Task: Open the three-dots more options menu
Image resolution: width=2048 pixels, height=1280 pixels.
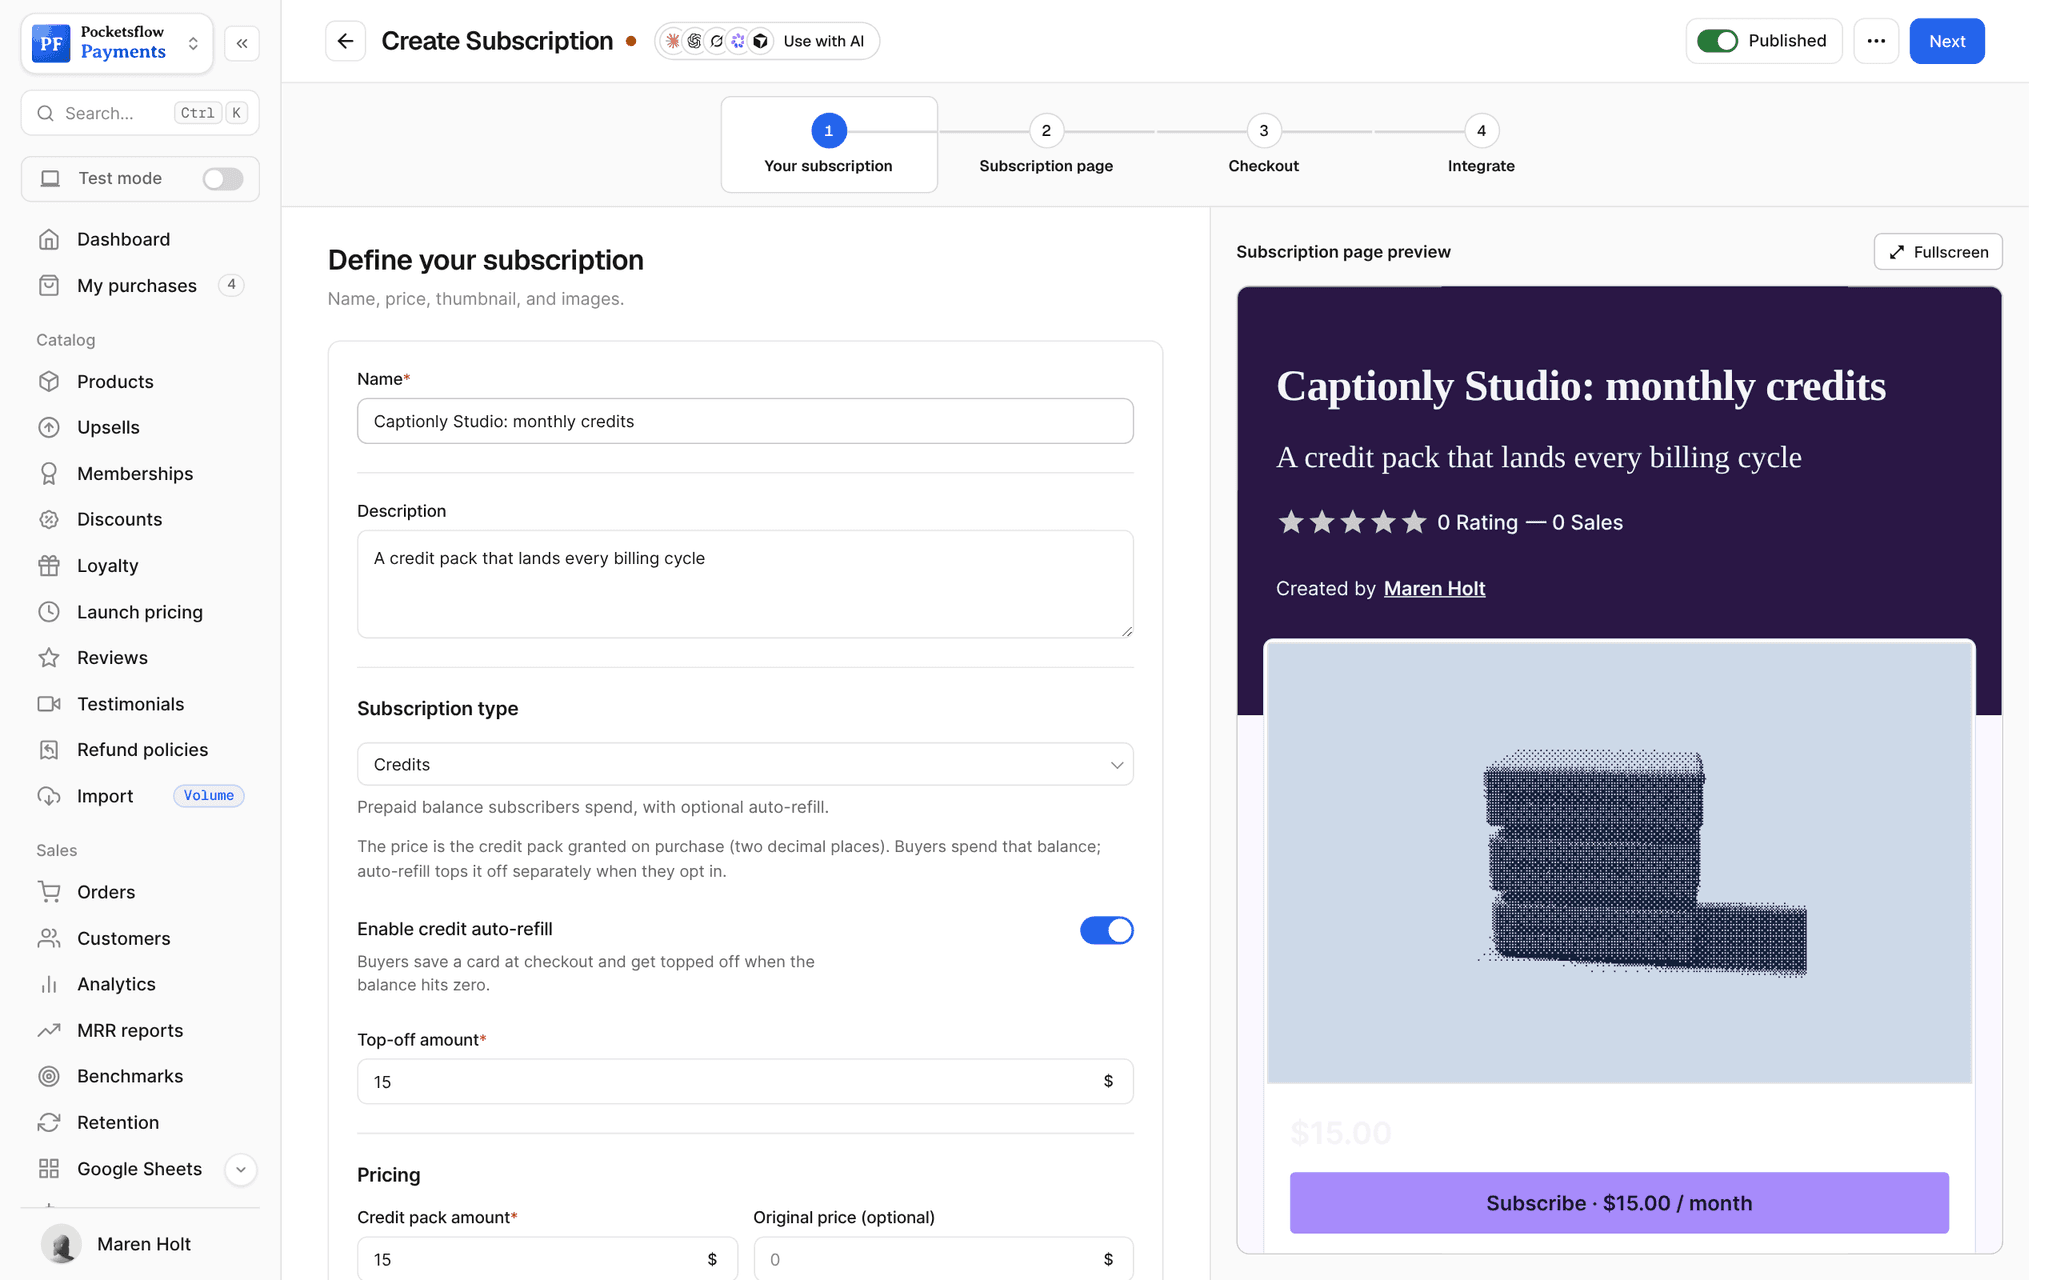Action: pyautogui.click(x=1875, y=41)
